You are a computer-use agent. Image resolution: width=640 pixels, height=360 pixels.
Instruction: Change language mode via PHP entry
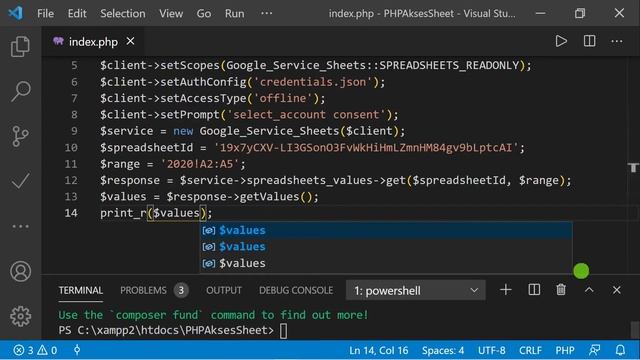coord(565,350)
